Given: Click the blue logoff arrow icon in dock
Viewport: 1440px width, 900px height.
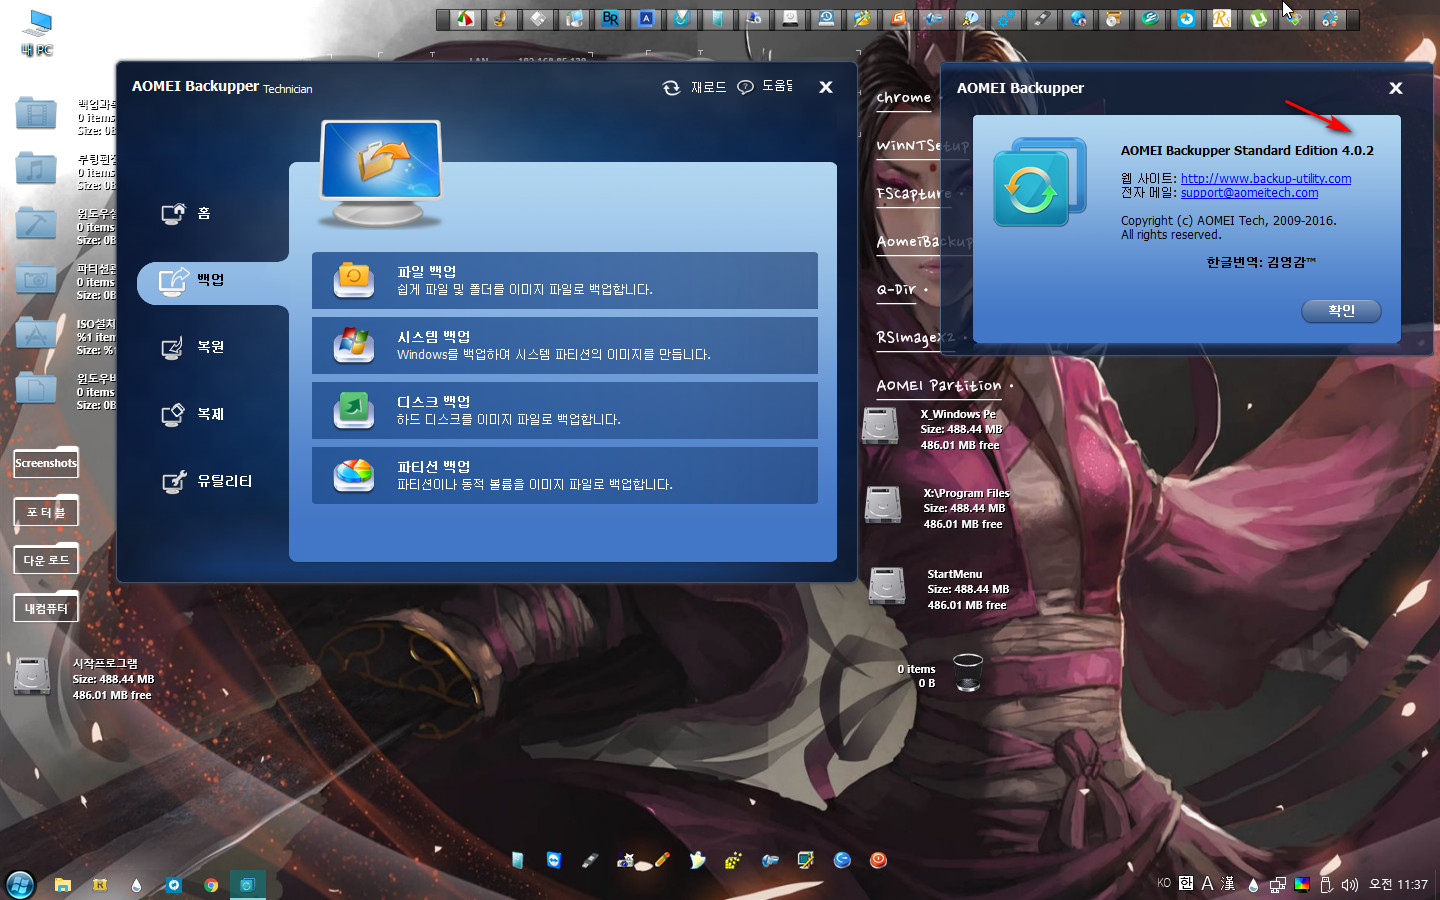Looking at the screenshot, I should tap(842, 860).
